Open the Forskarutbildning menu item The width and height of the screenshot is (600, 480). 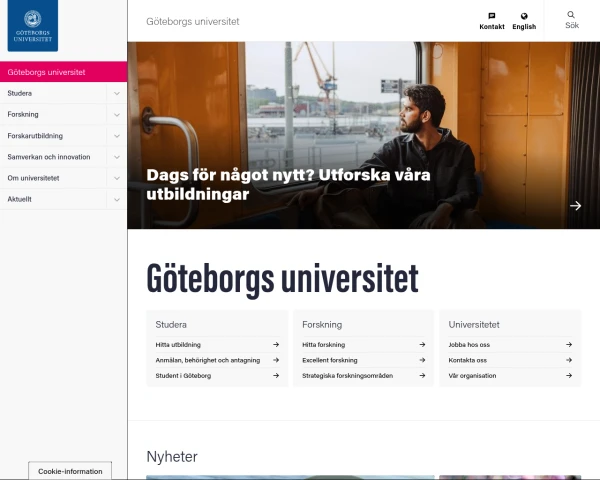(x=35, y=136)
